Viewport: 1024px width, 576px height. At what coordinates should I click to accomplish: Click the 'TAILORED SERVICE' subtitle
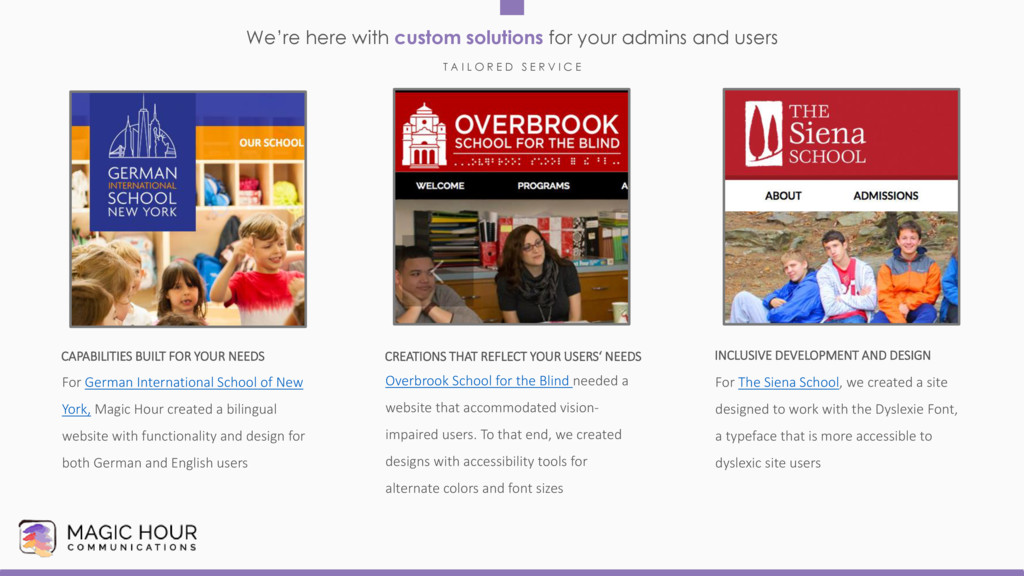pyautogui.click(x=513, y=67)
